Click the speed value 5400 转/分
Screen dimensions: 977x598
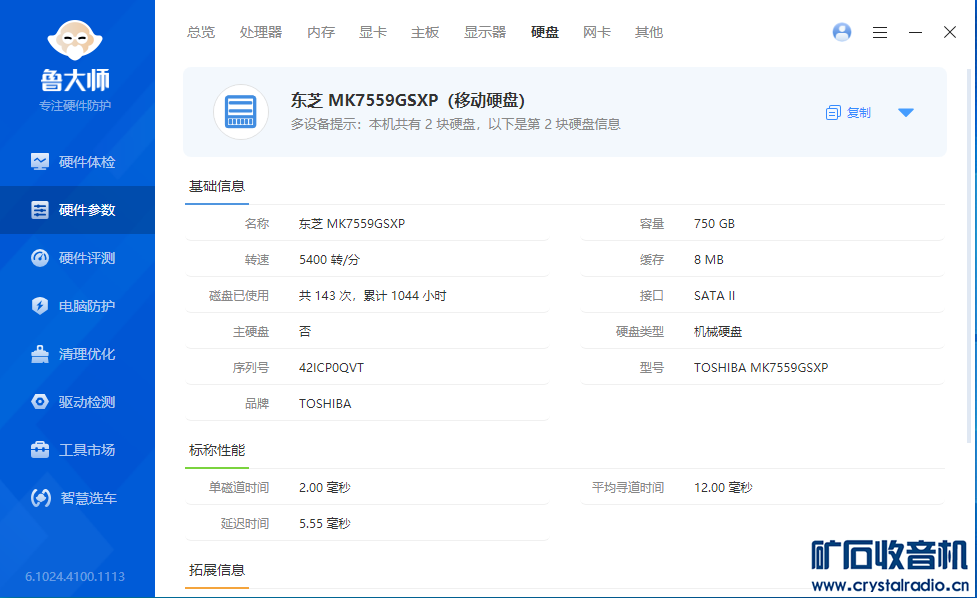329,260
